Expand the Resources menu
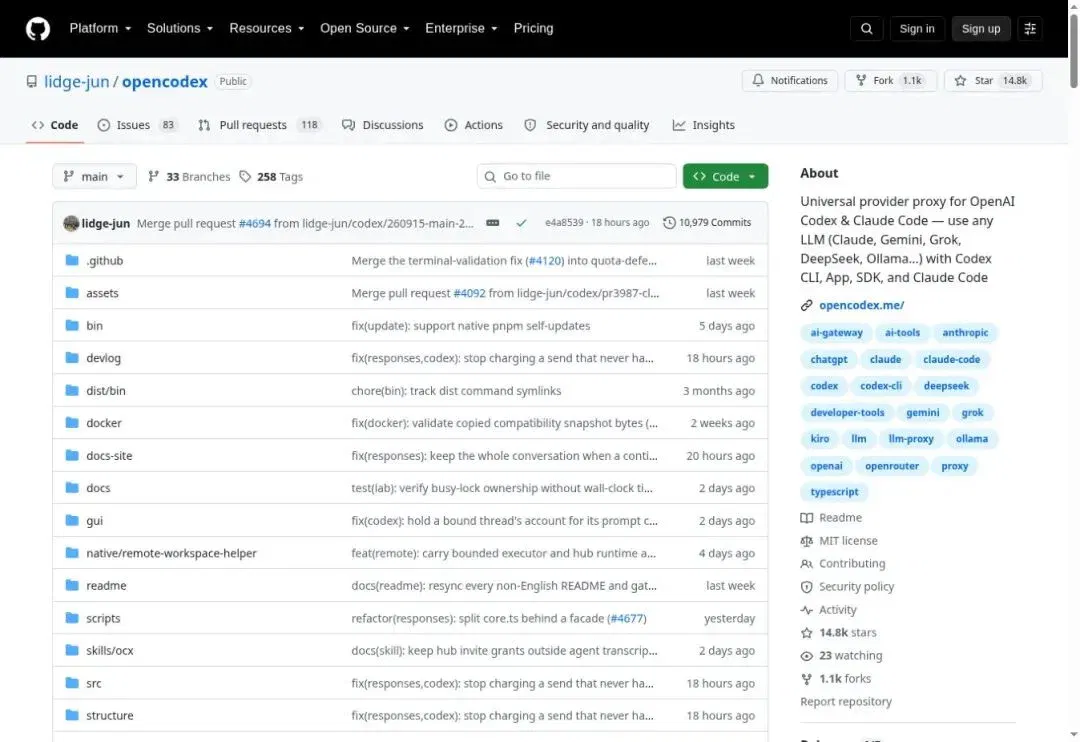Viewport: 1080px width, 742px height. tap(267, 28)
